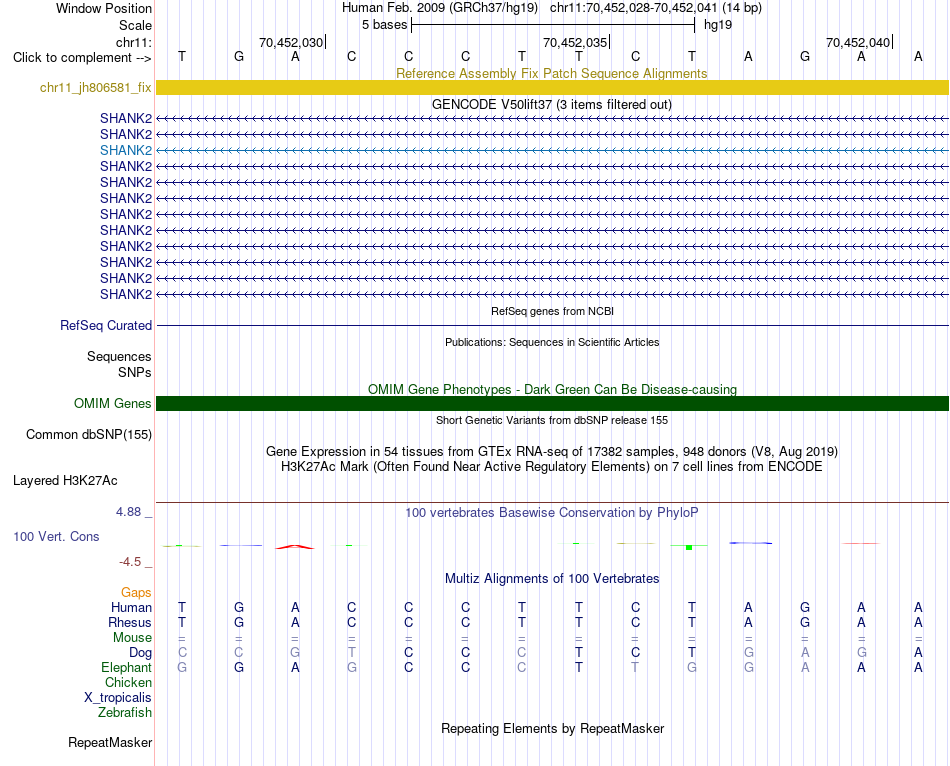950x766 pixels.
Task: Select the light blue SHANK2 transcript label
Action: click(126, 150)
